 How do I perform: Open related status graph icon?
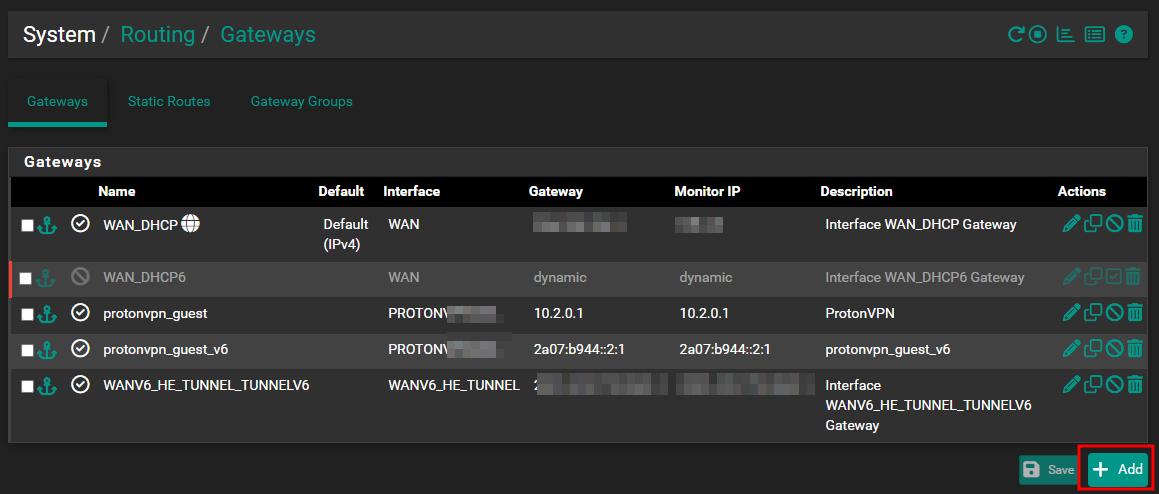pyautogui.click(x=1065, y=34)
